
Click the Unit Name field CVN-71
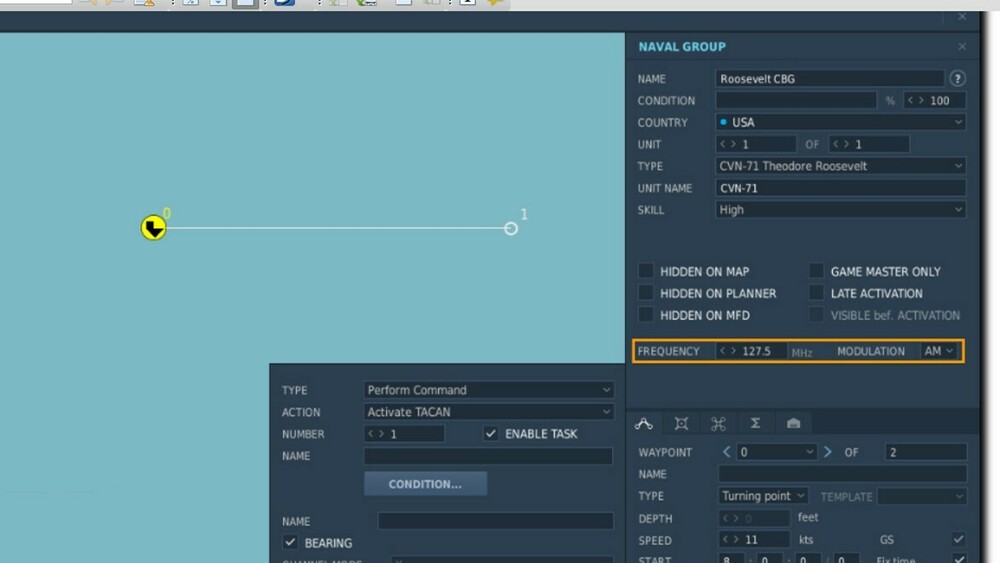click(840, 188)
